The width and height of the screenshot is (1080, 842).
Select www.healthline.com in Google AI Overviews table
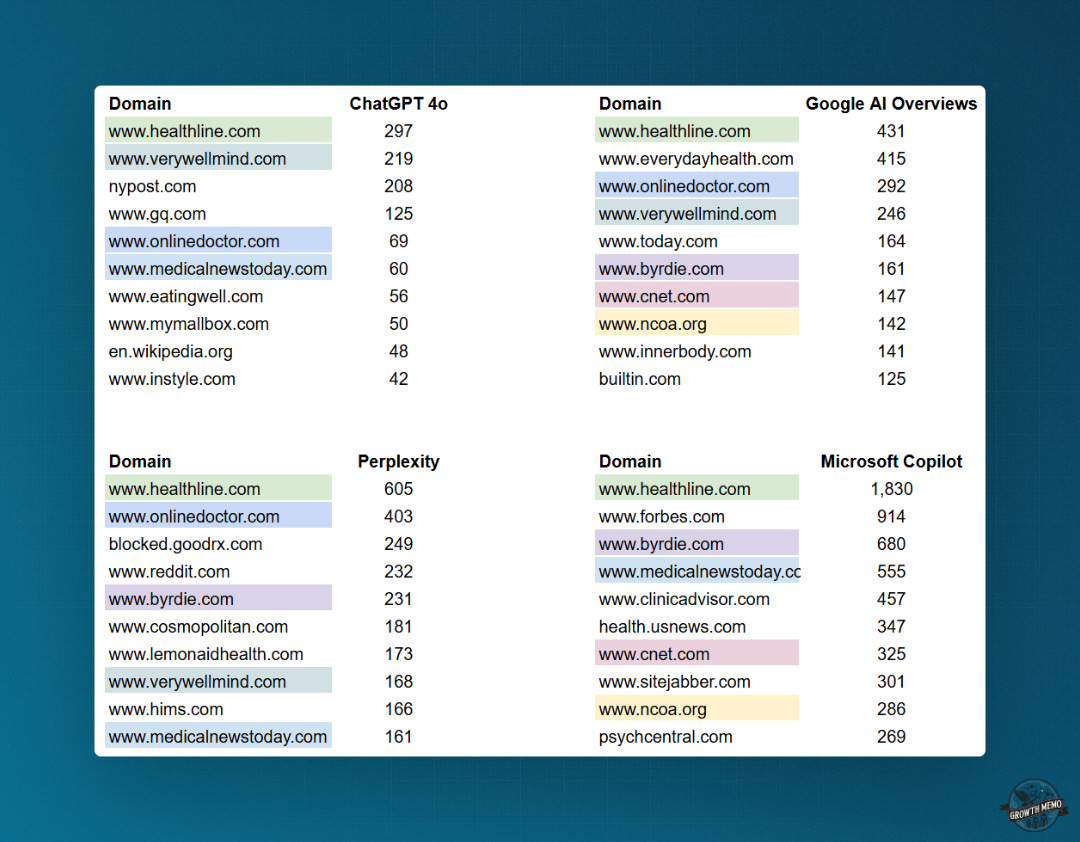697,131
